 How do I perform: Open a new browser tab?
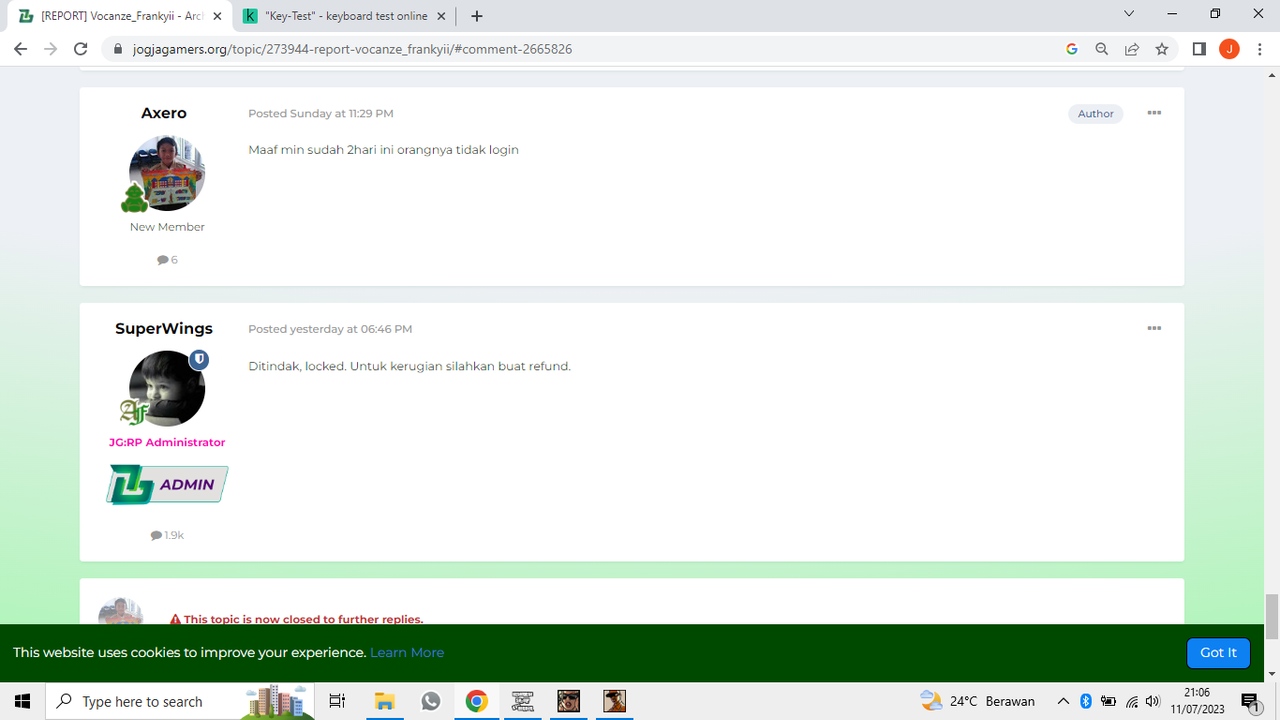point(477,16)
